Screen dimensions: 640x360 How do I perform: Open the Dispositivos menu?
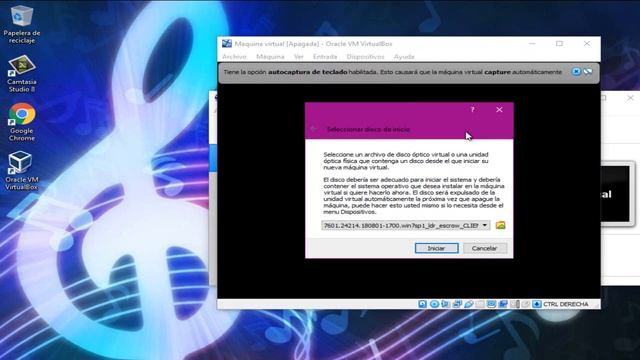pos(365,57)
